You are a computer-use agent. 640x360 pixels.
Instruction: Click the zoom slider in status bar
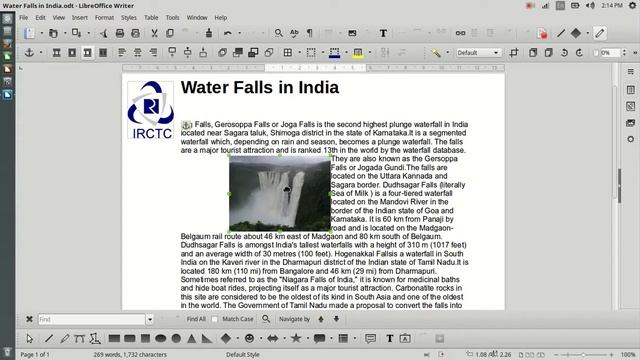584,355
